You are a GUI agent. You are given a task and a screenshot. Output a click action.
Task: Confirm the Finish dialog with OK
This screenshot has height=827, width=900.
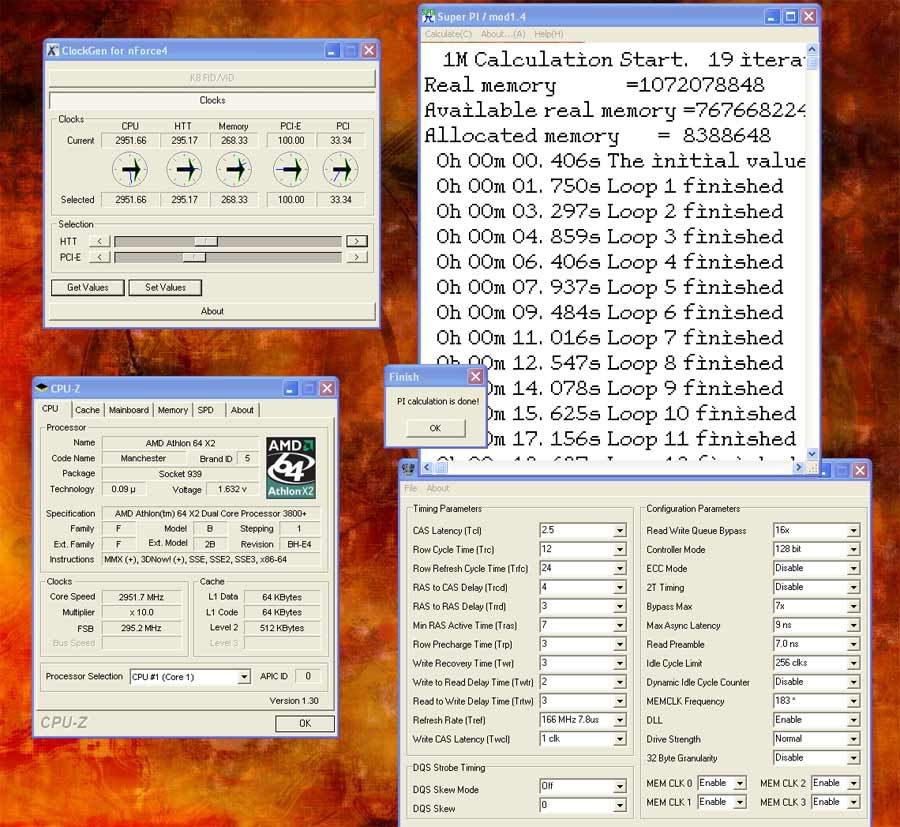click(435, 428)
